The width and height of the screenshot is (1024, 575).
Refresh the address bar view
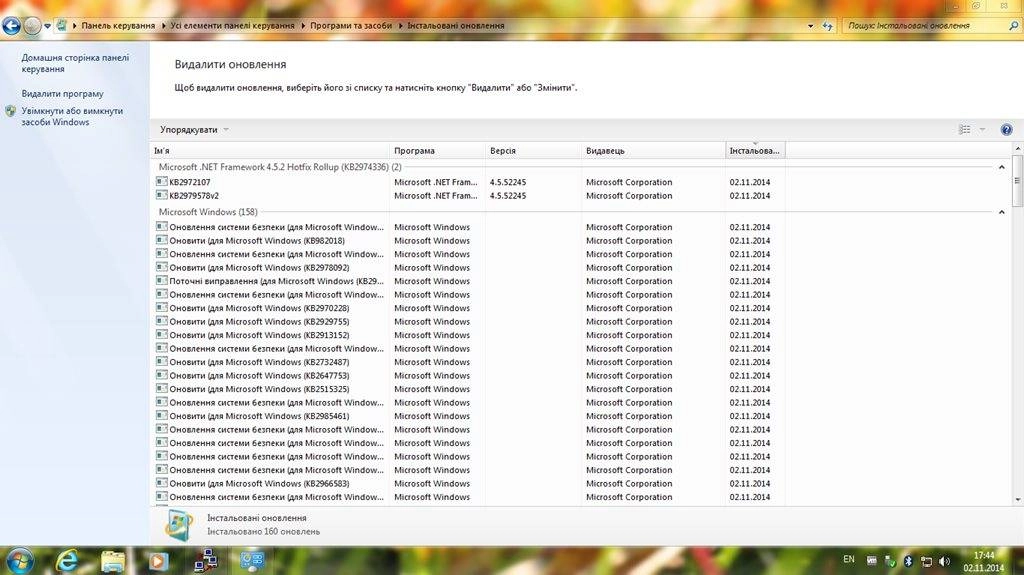pos(827,26)
